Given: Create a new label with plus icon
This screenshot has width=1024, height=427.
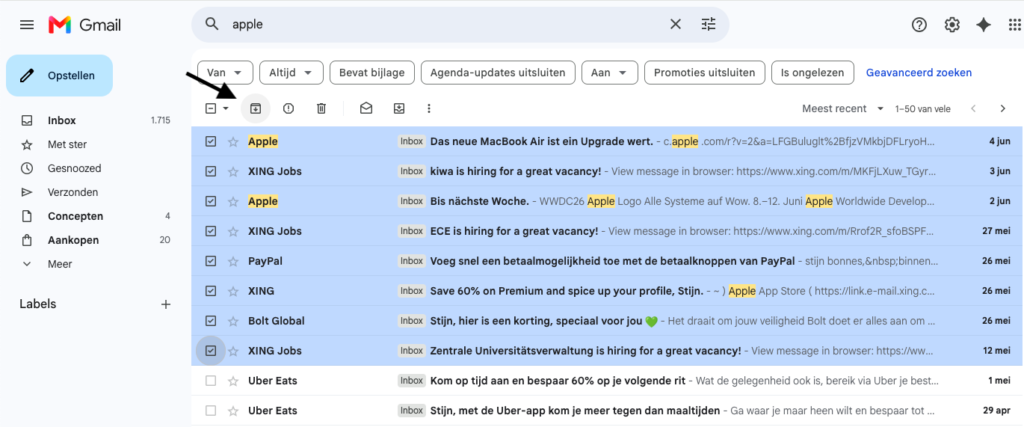Looking at the screenshot, I should pyautogui.click(x=166, y=304).
